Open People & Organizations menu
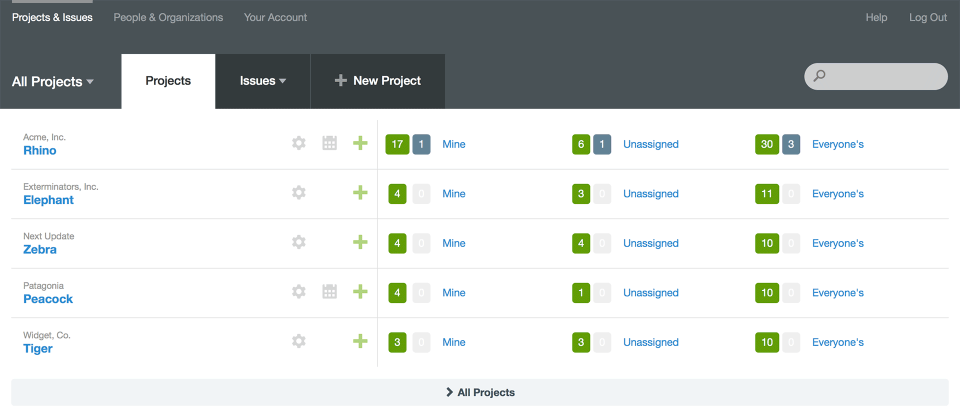This screenshot has height=413, width=960. tap(168, 17)
